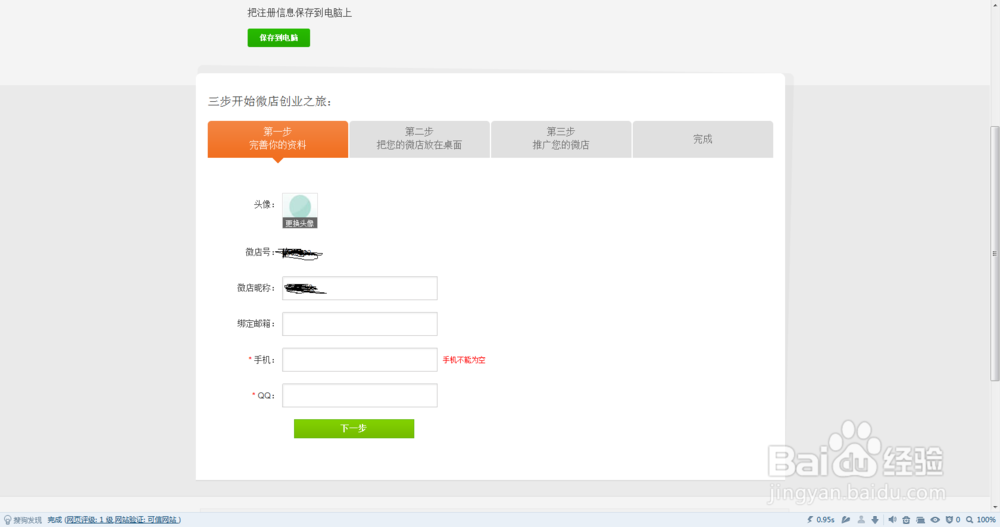Toggle the eye protection mode icon
Image resolution: width=1000 pixels, height=527 pixels.
point(935,520)
